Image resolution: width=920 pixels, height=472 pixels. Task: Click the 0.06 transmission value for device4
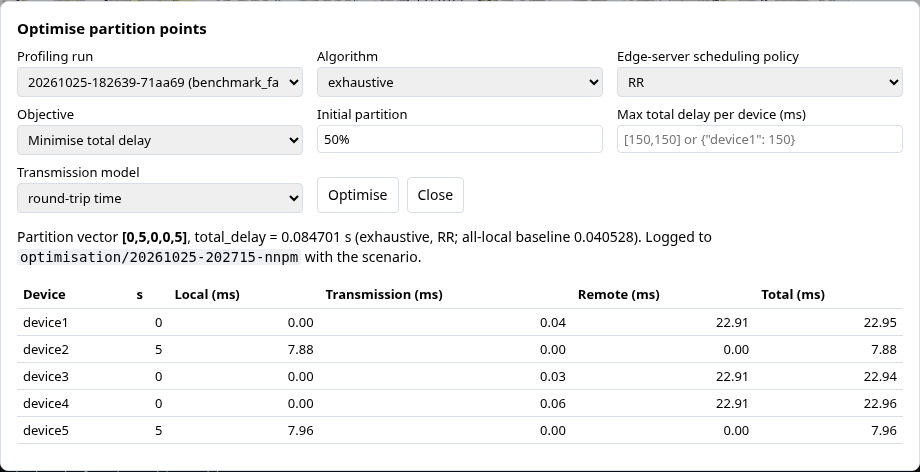(553, 403)
